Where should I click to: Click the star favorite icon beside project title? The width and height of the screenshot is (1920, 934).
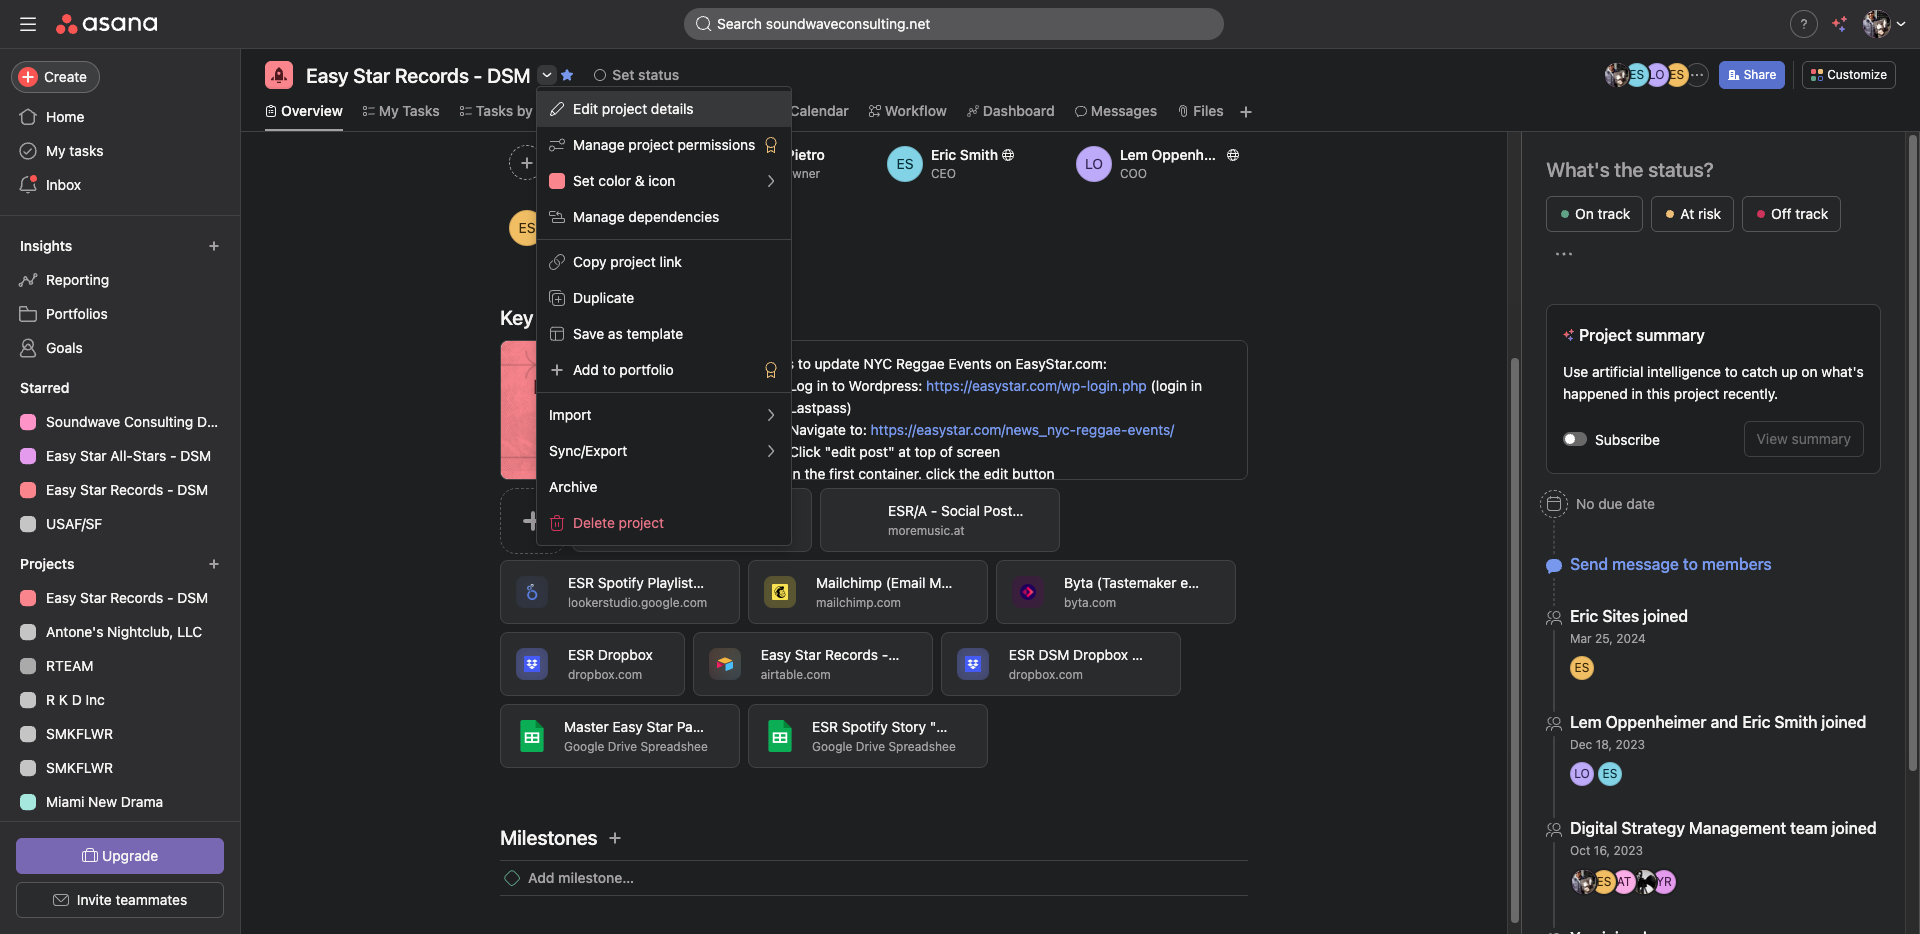point(567,75)
